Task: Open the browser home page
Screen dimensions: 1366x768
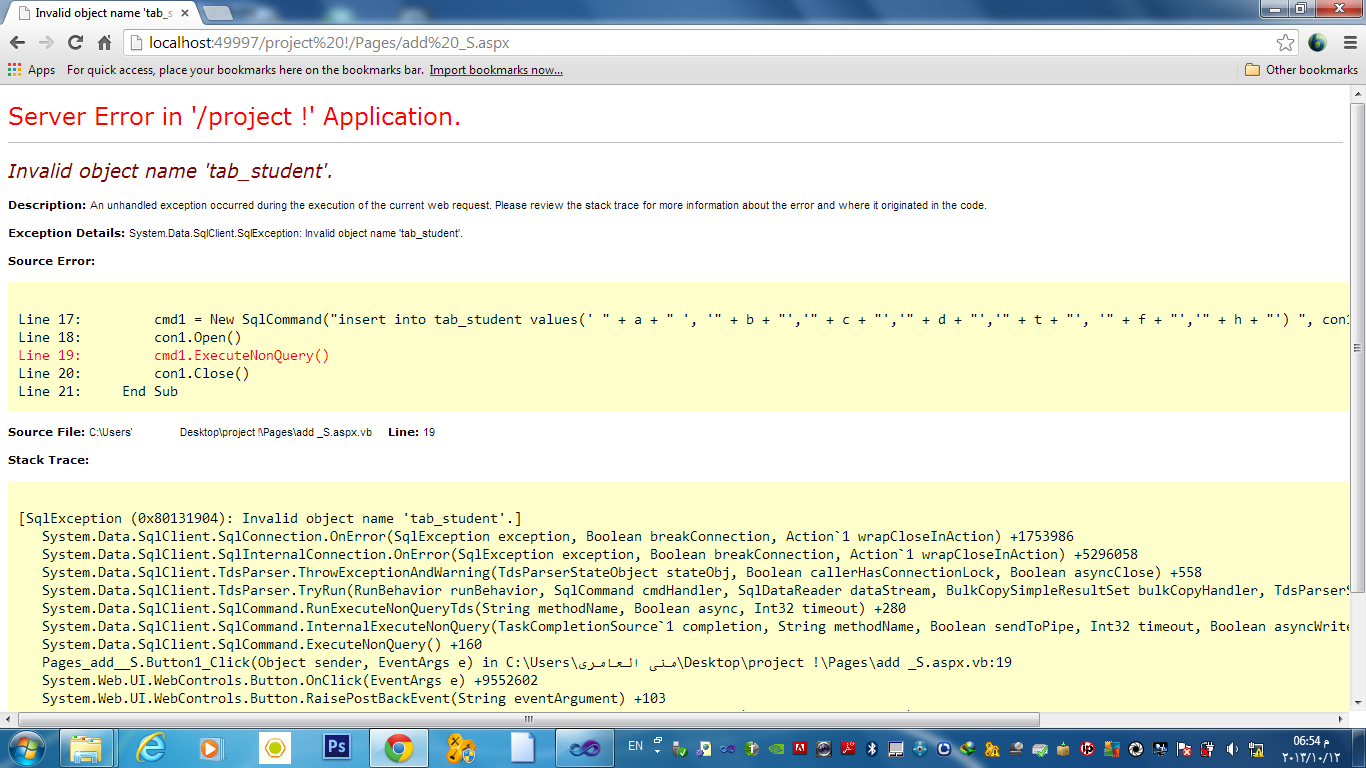Action: [104, 43]
